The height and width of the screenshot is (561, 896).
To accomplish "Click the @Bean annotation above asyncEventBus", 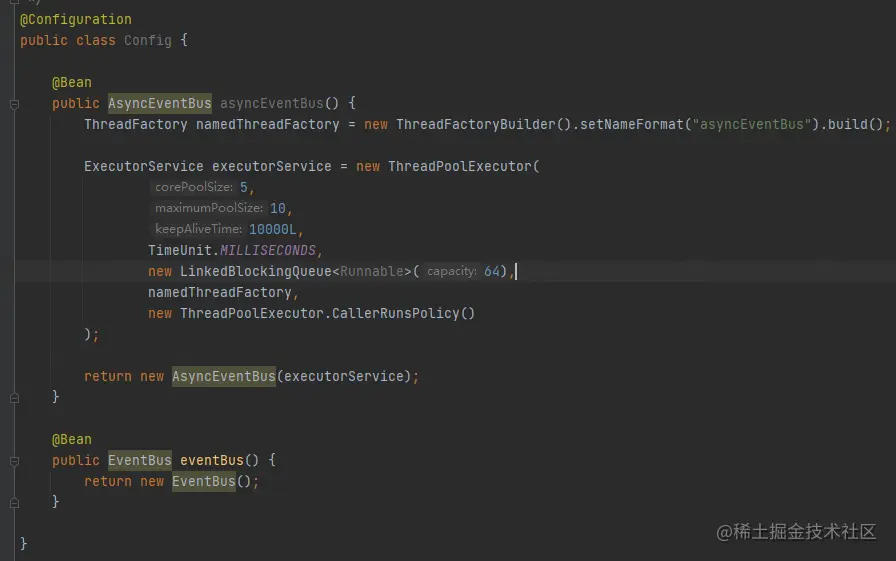I will click(72, 82).
